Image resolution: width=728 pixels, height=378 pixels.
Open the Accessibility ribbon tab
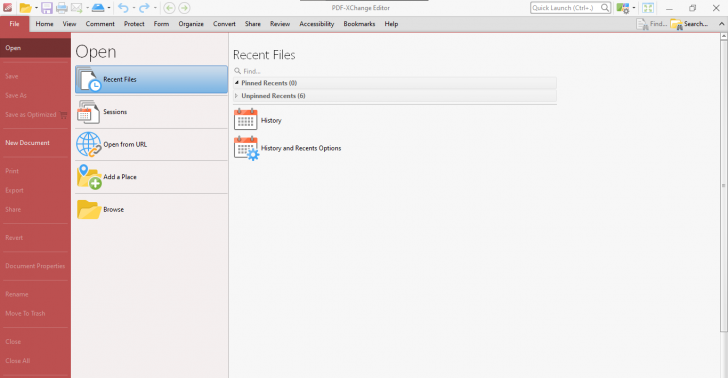317,24
